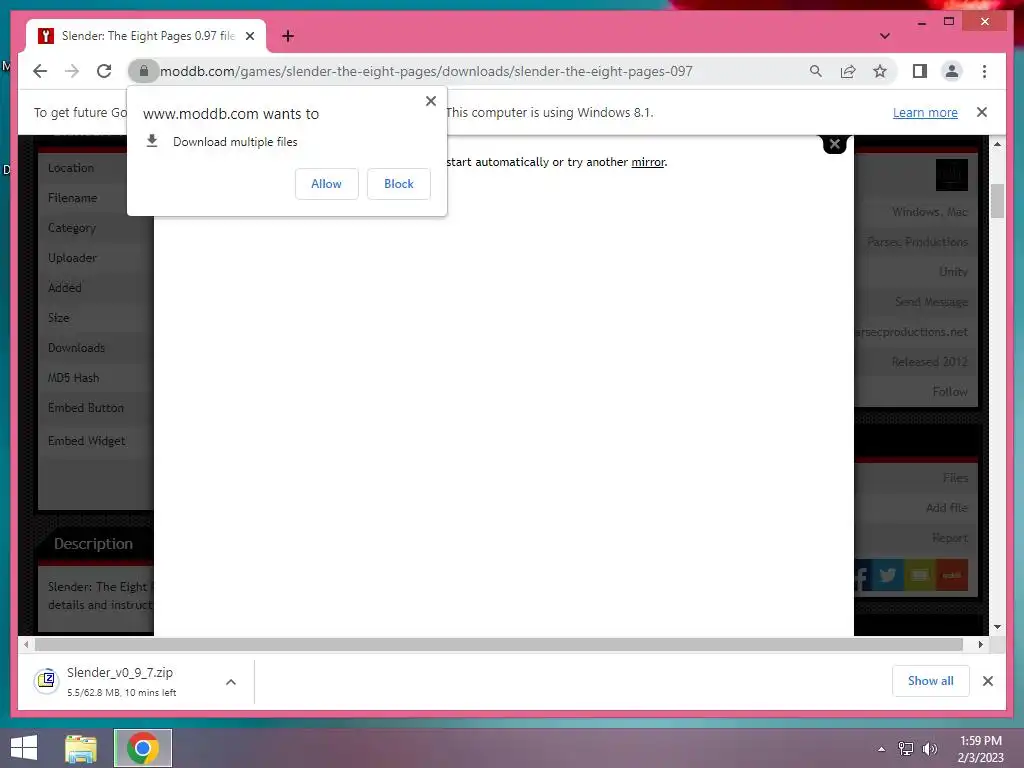Close the download overlay dialog
Viewport: 1024px width, 768px height.
pos(835,144)
